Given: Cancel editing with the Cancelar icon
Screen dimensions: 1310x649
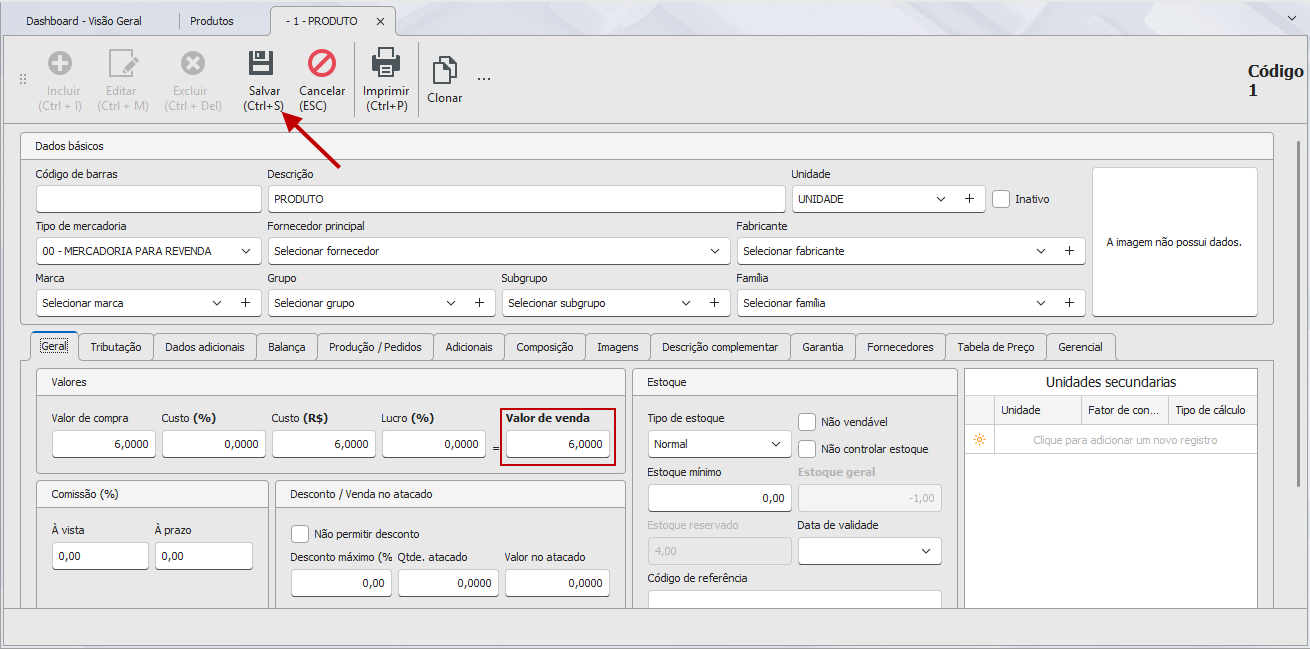Looking at the screenshot, I should click(322, 63).
